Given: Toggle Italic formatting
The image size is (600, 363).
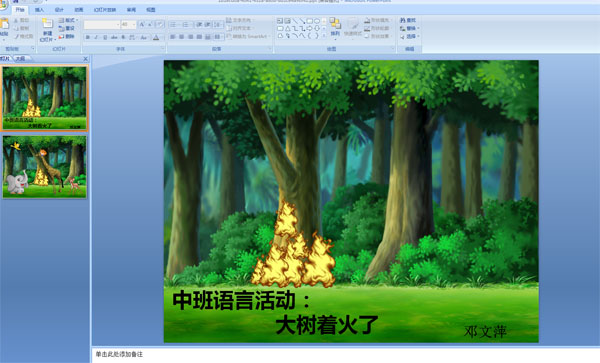Looking at the screenshot, I should pos(96,37).
